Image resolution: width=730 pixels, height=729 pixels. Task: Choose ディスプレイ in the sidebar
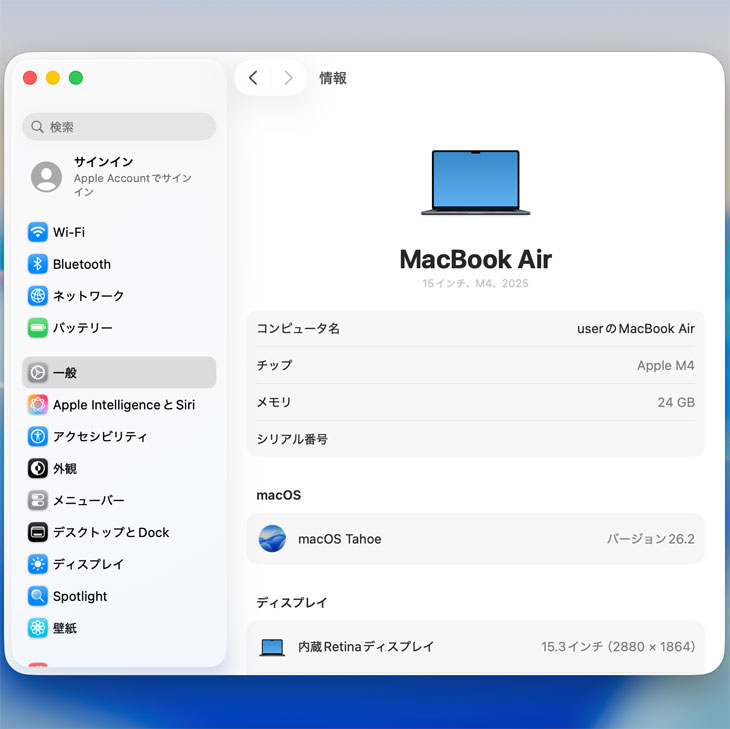pyautogui.click(x=88, y=564)
